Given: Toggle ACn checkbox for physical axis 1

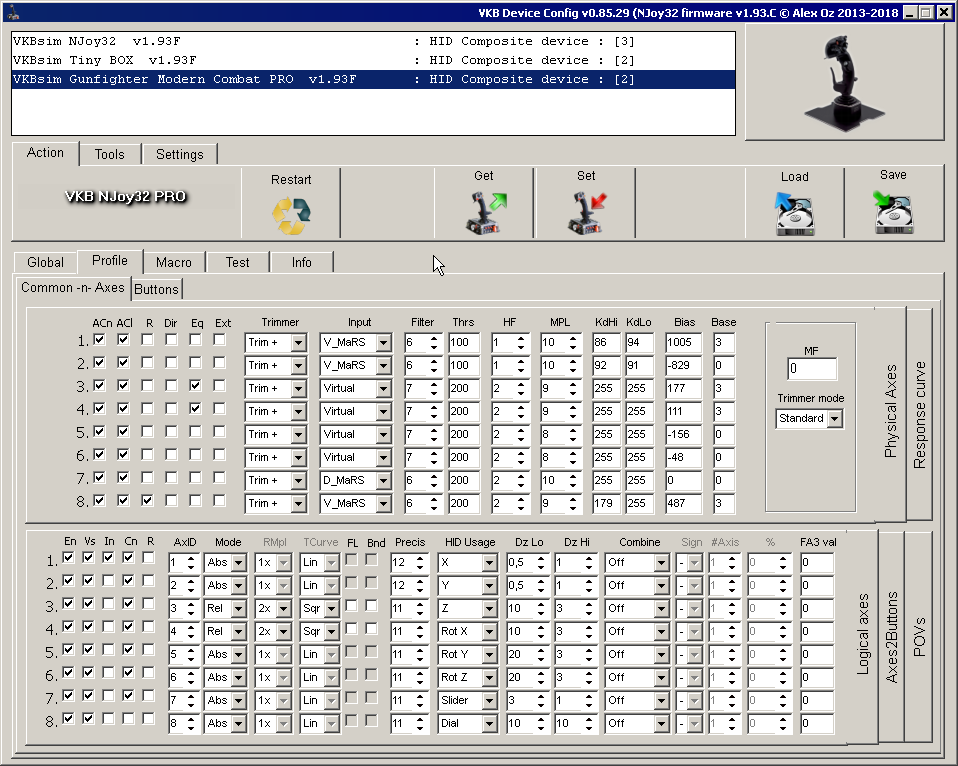Looking at the screenshot, I should [x=100, y=340].
